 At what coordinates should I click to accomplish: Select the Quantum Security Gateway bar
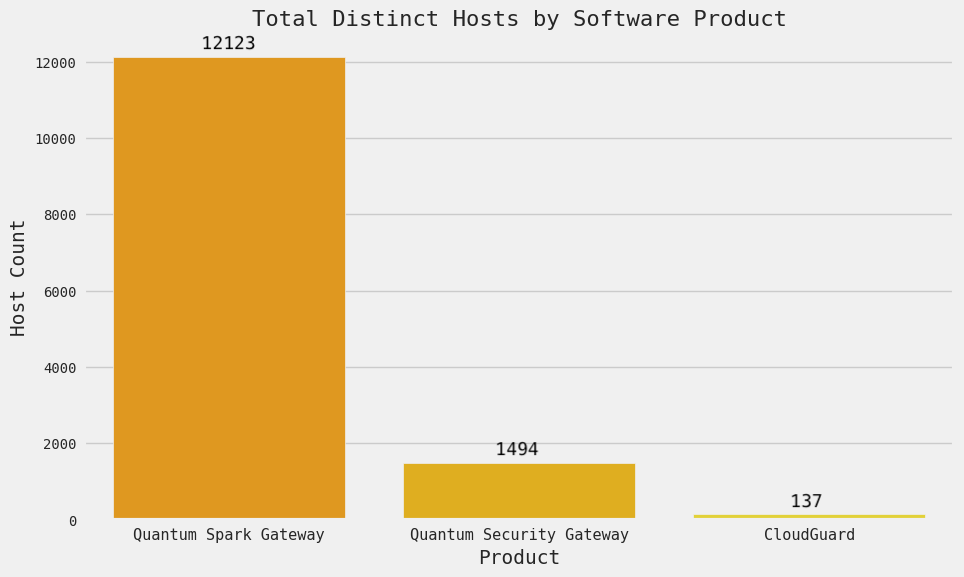click(519, 491)
